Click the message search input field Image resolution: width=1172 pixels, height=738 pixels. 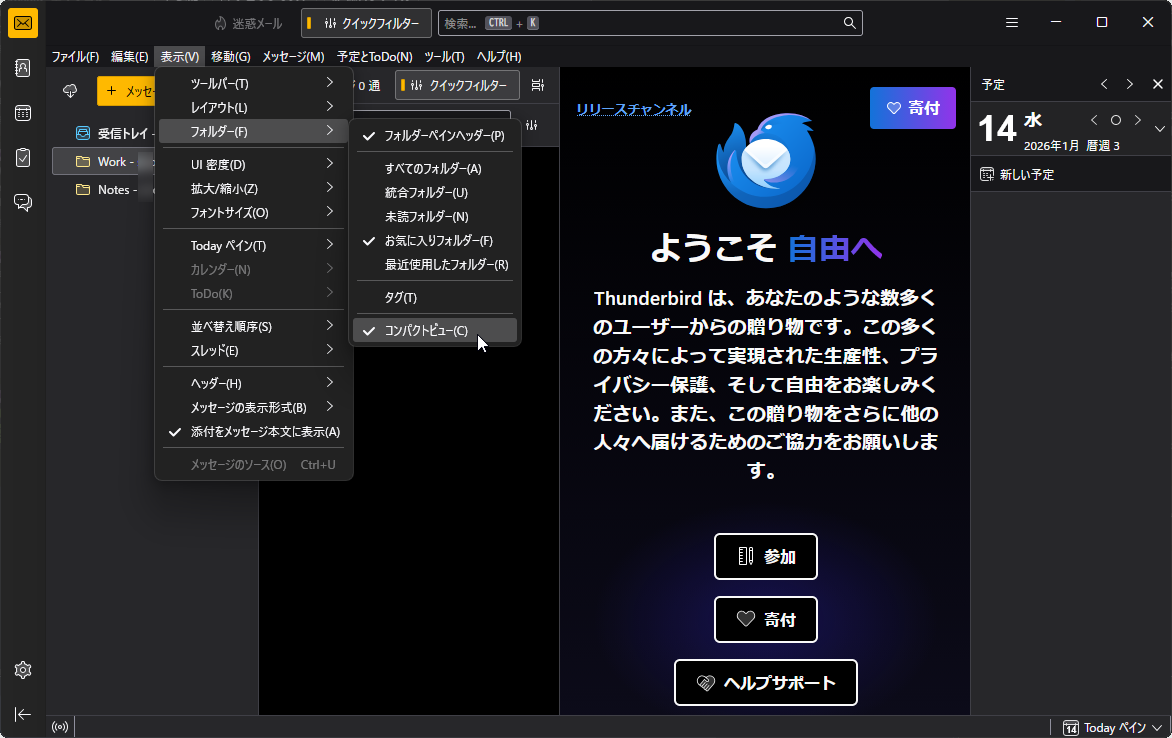650,22
